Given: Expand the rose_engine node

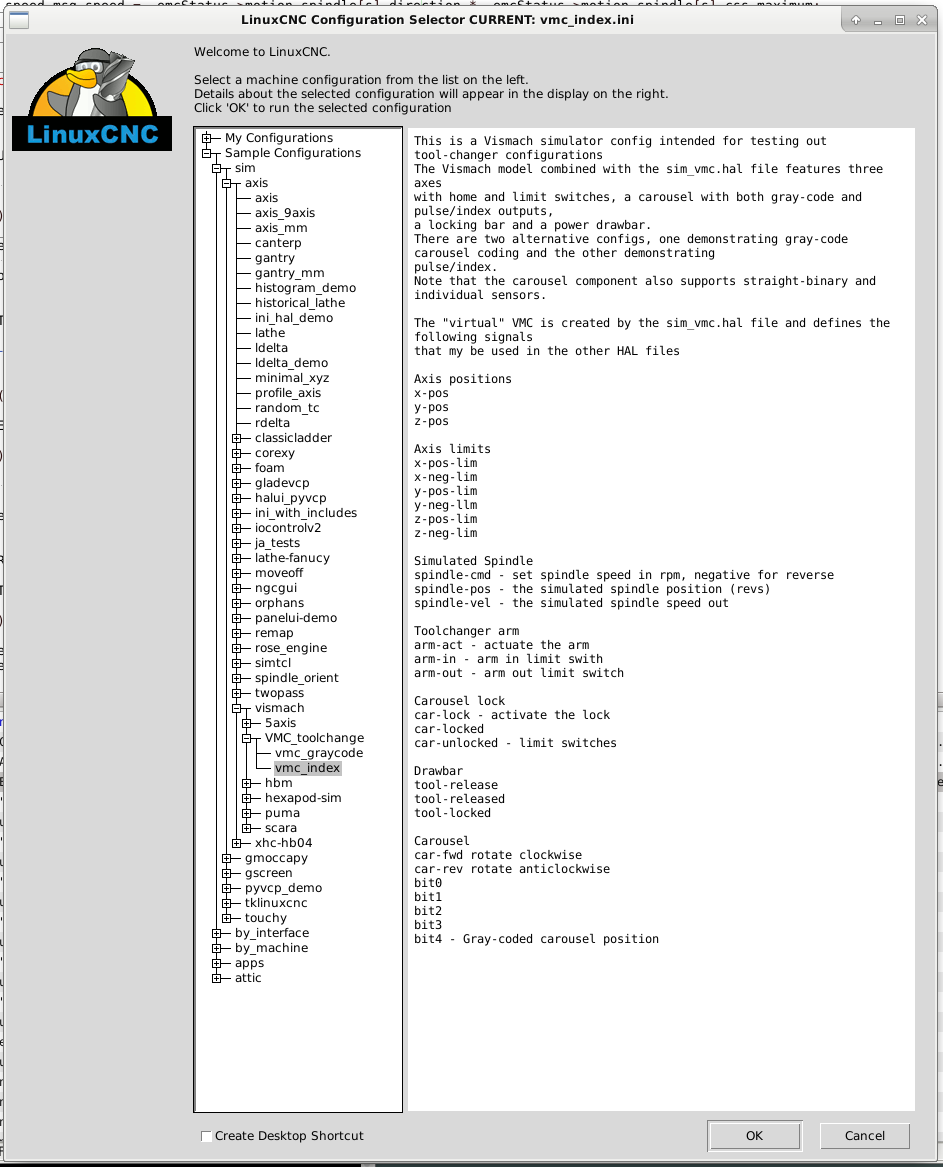Looking at the screenshot, I should 237,648.
